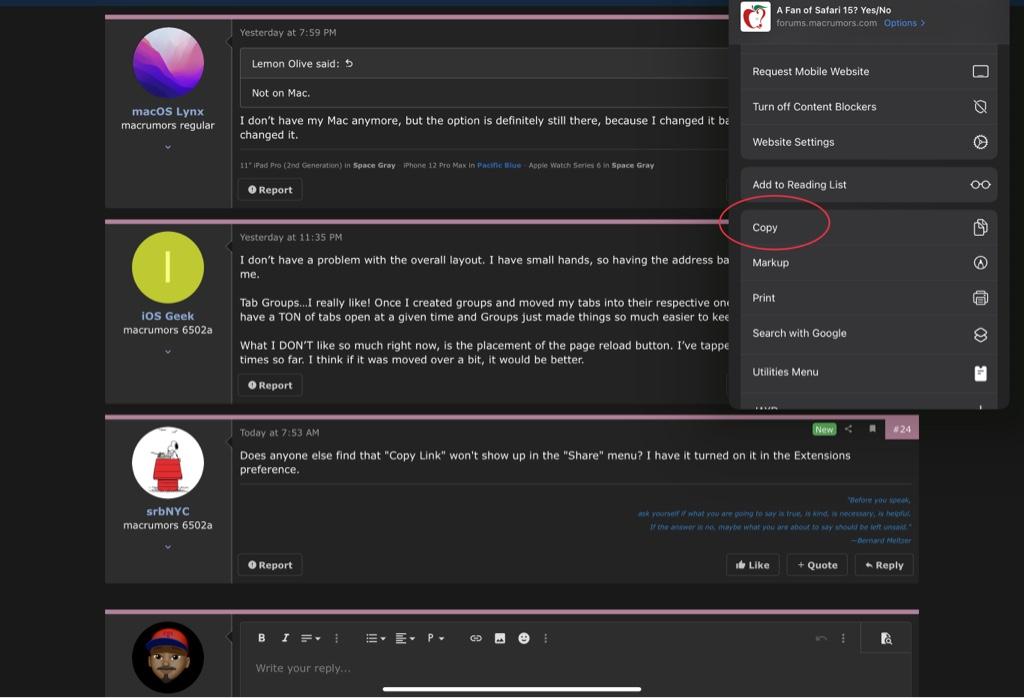Click macrumors regular under macOS Lynx
Viewport: 1024px width, 698px height.
pyautogui.click(x=168, y=125)
